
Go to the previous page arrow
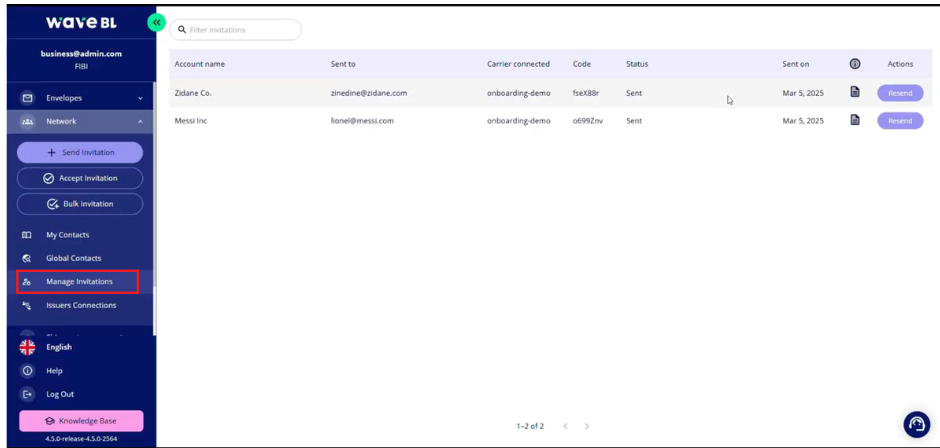click(x=565, y=426)
